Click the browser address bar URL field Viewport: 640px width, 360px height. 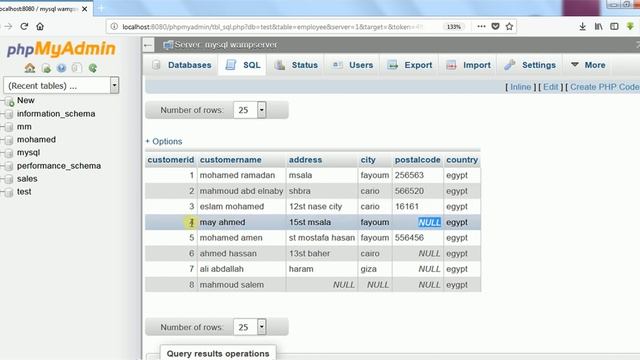(272, 27)
